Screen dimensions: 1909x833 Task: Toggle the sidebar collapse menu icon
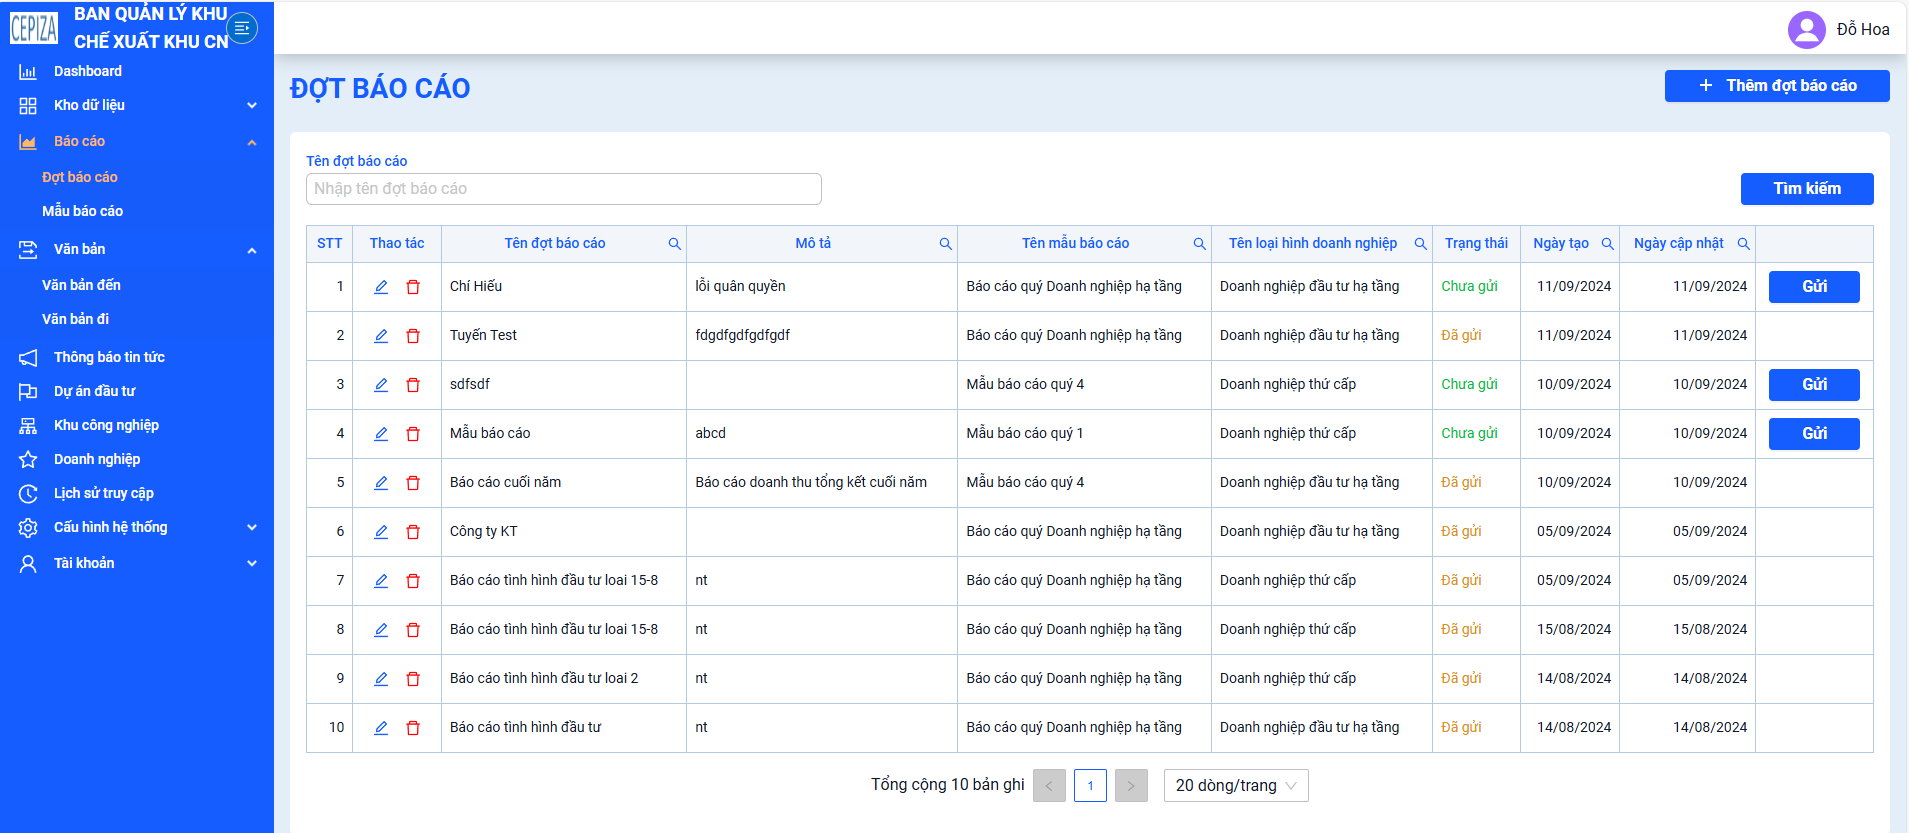[242, 28]
